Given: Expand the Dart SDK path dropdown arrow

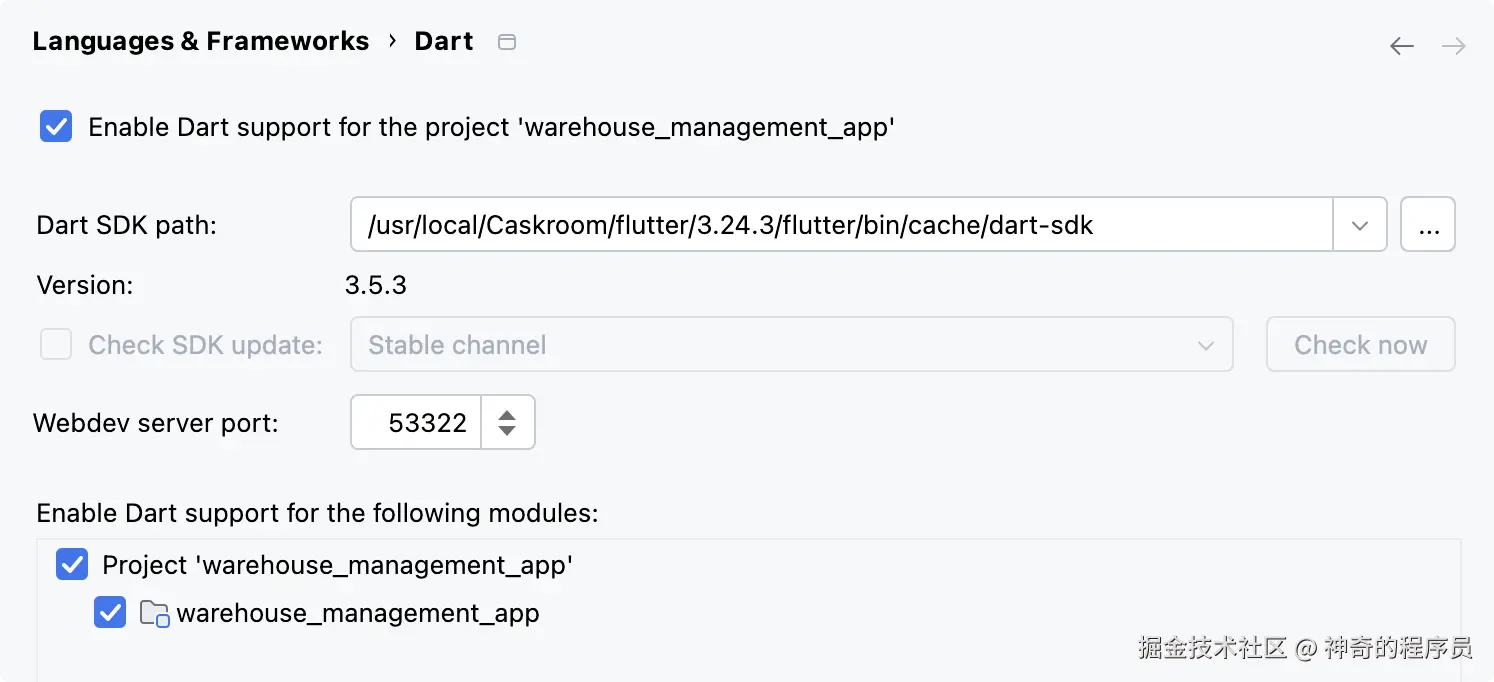Looking at the screenshot, I should point(1359,225).
